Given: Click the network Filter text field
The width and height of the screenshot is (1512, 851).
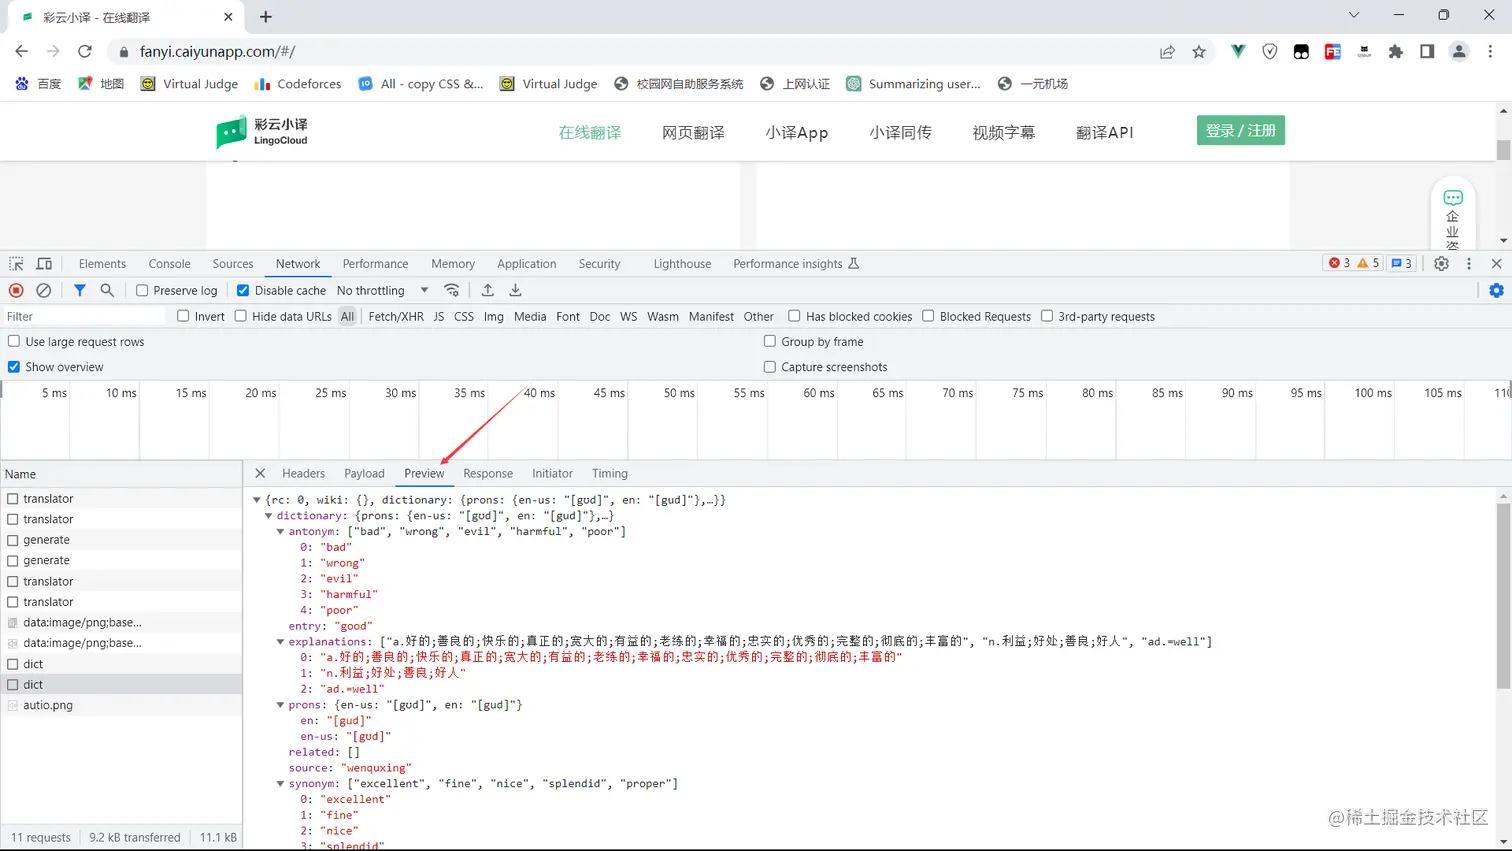Looking at the screenshot, I should point(84,316).
